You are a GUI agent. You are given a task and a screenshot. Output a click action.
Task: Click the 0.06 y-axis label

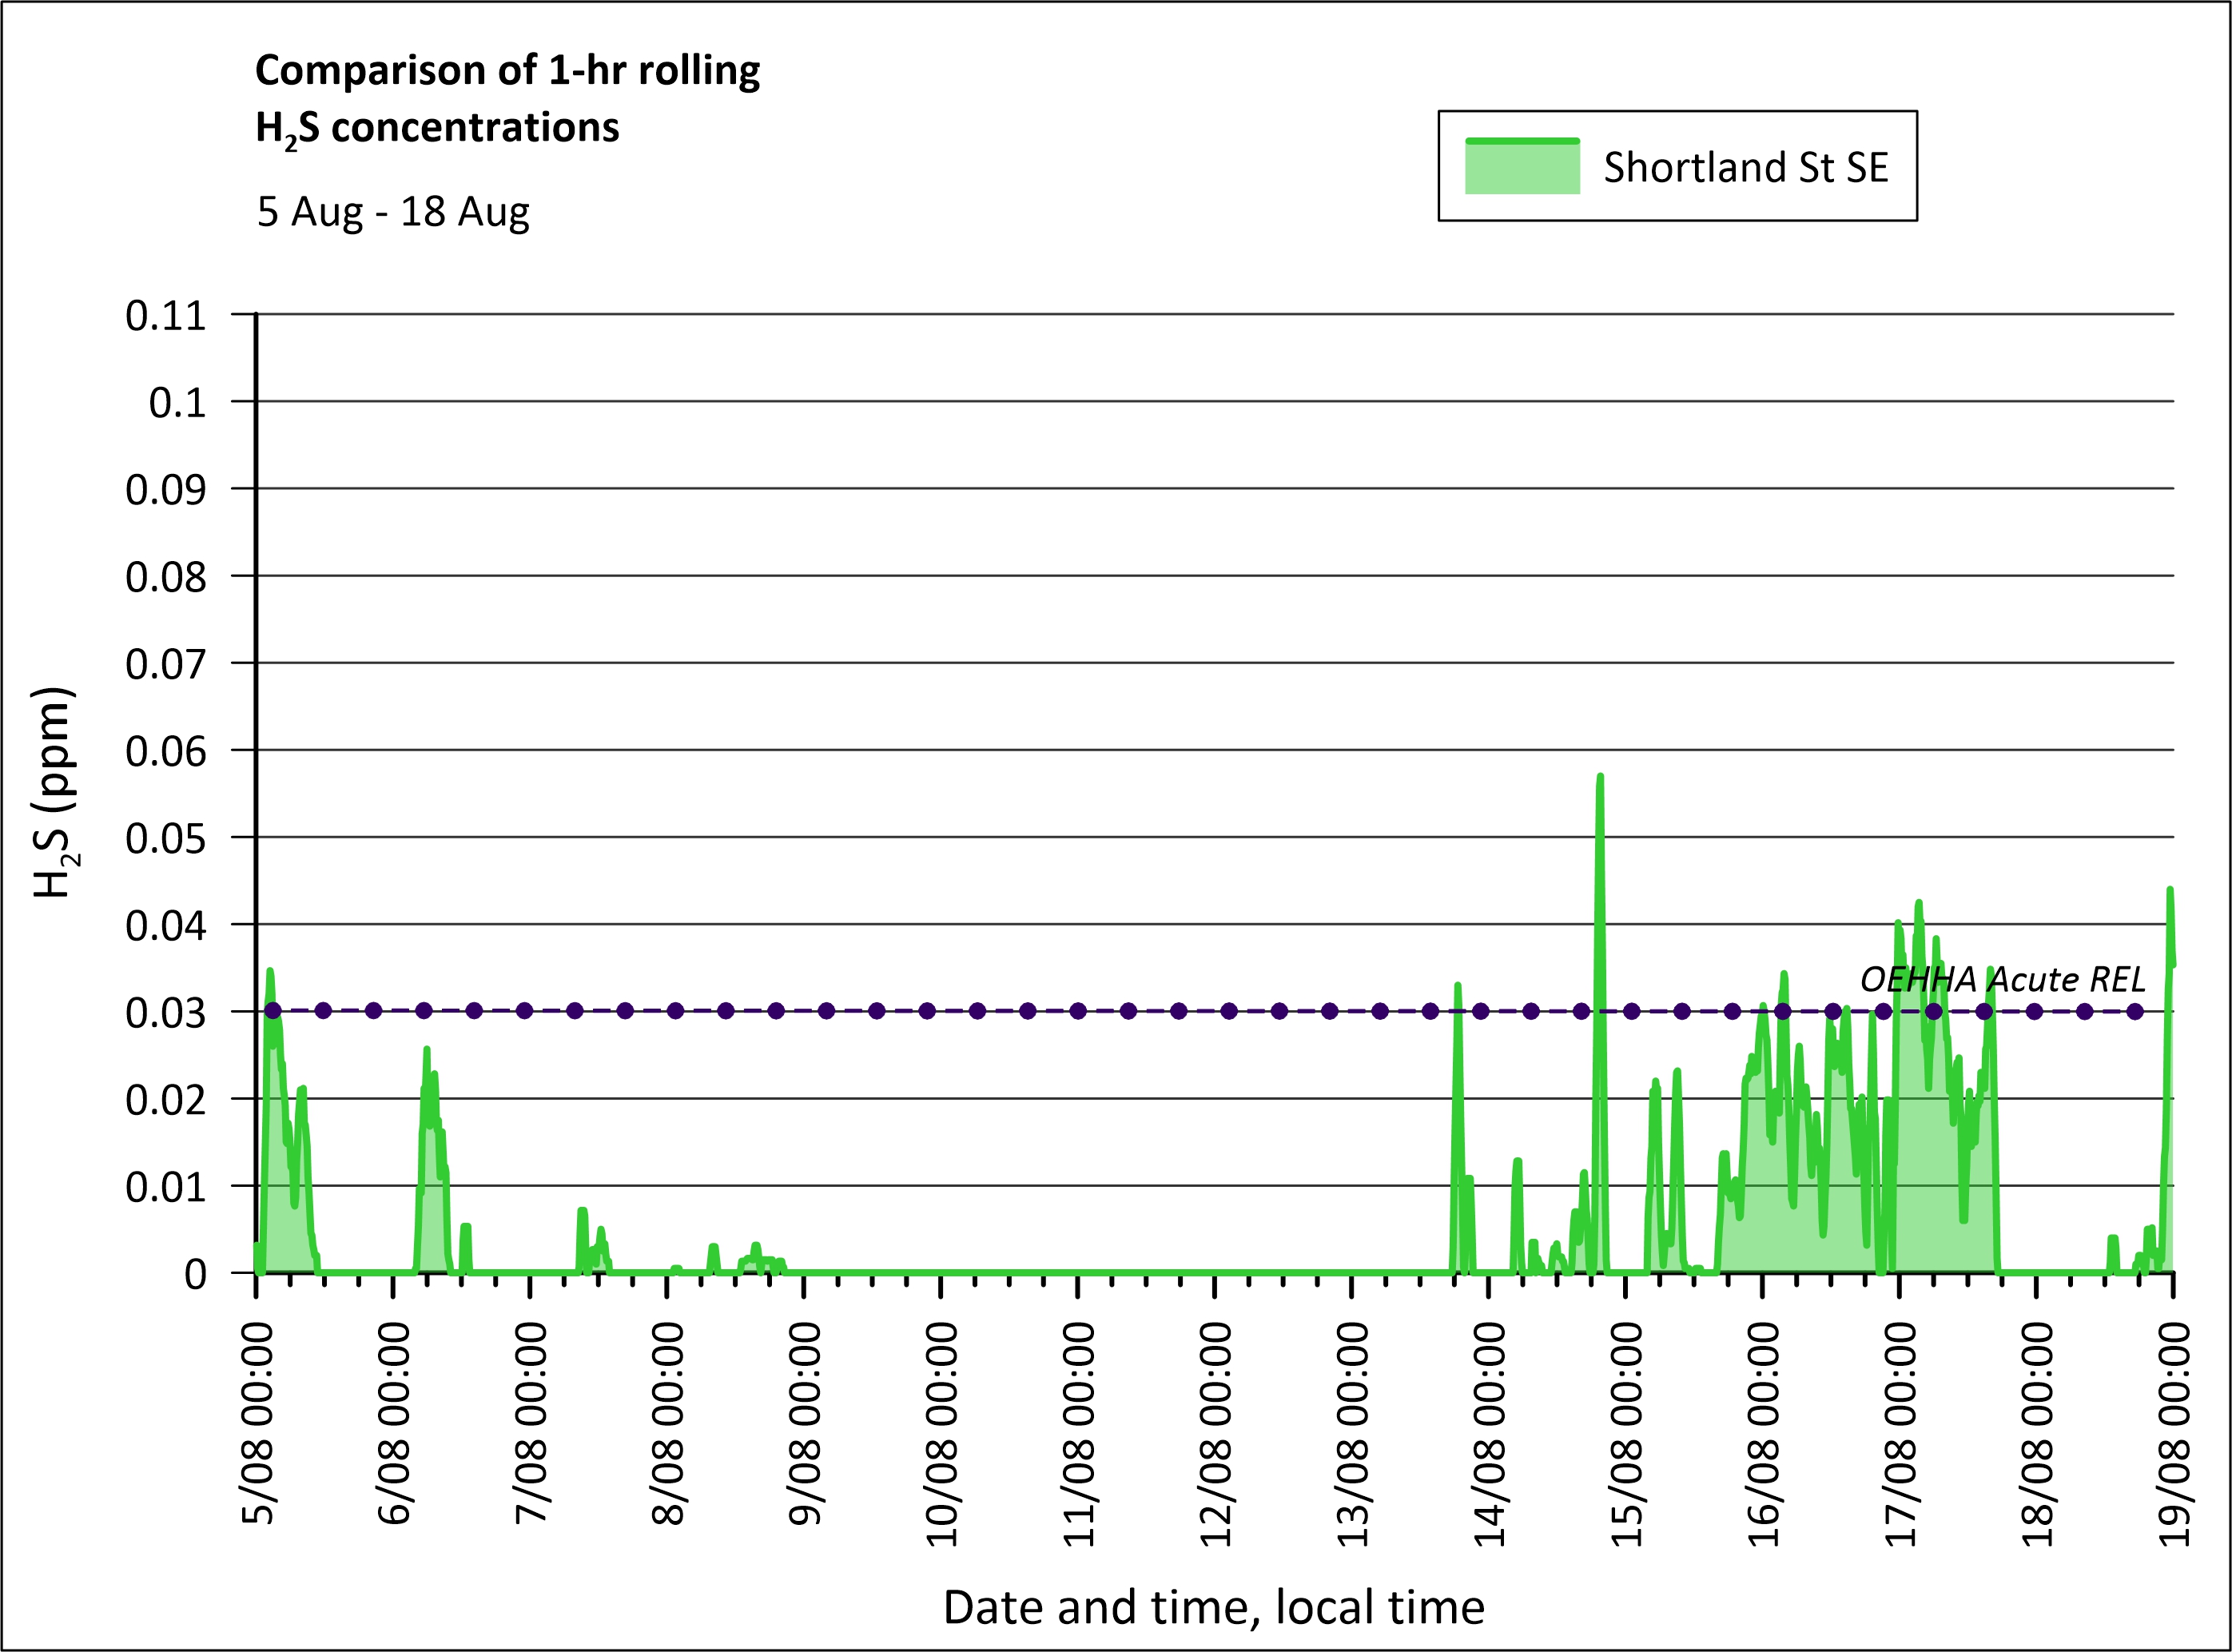pos(165,751)
